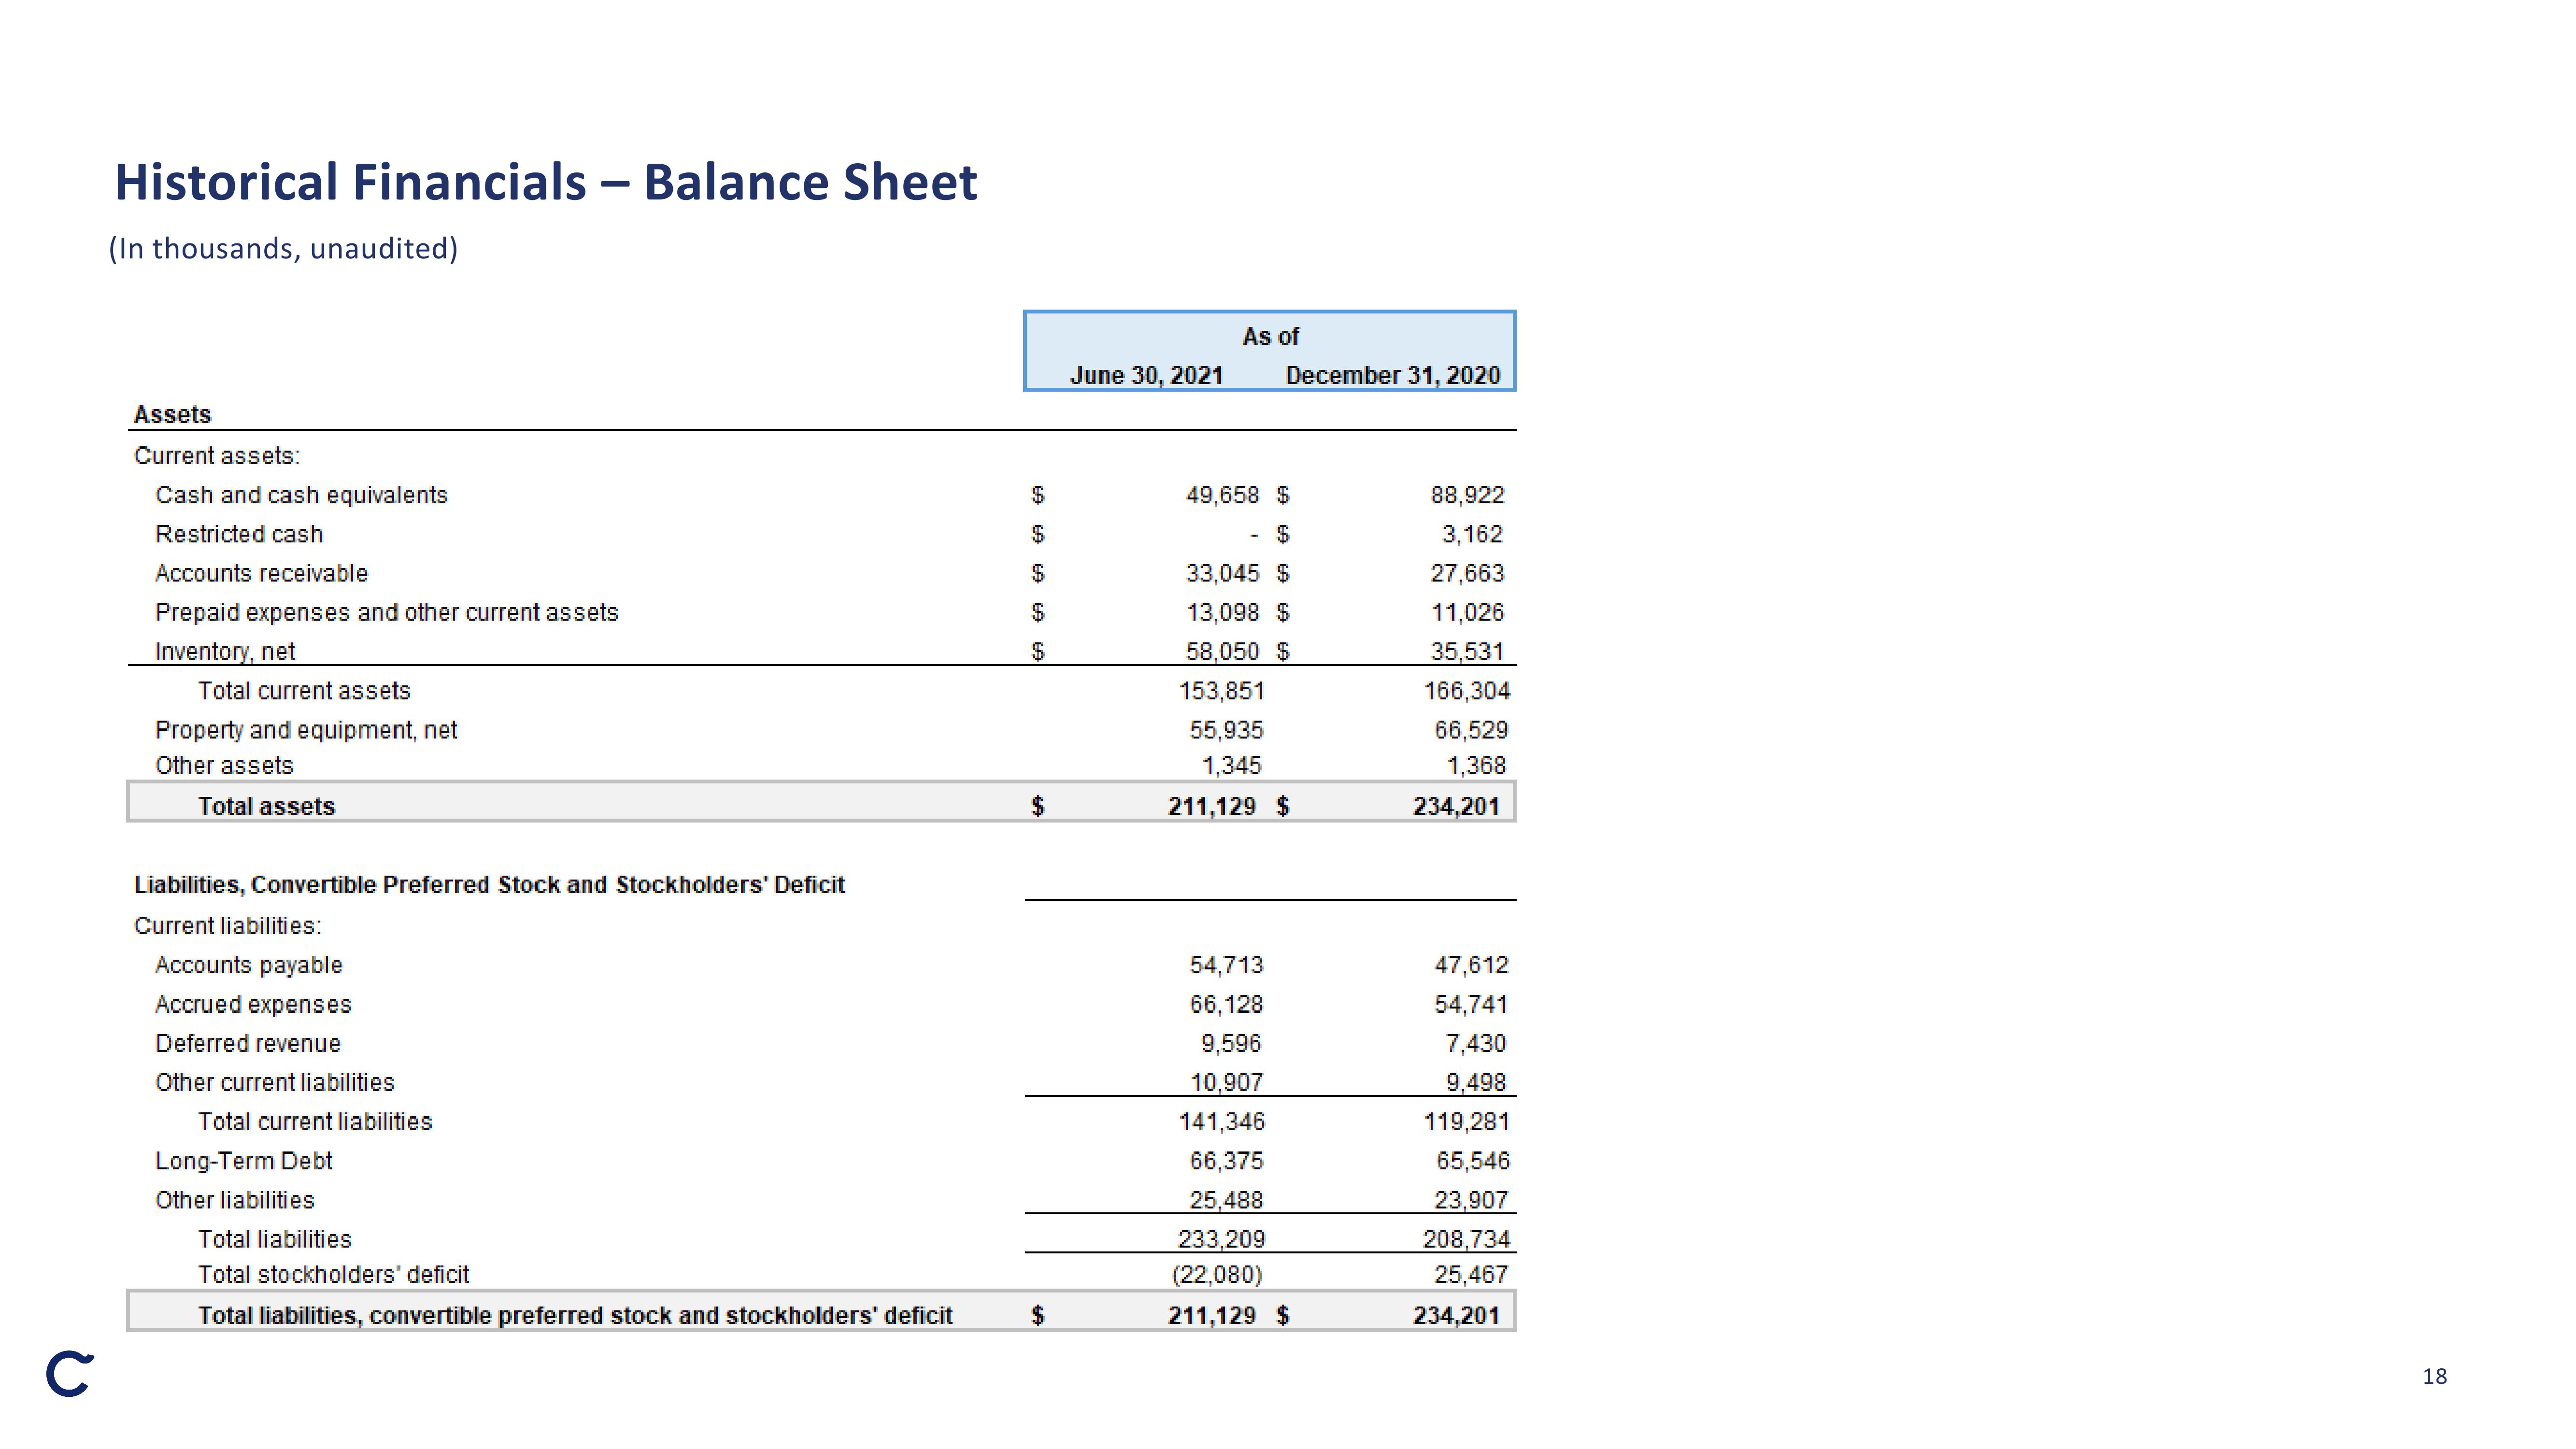Click the 'Other current liabilities' label
Image resolution: width=2576 pixels, height=1449 pixels.
click(x=275, y=1083)
